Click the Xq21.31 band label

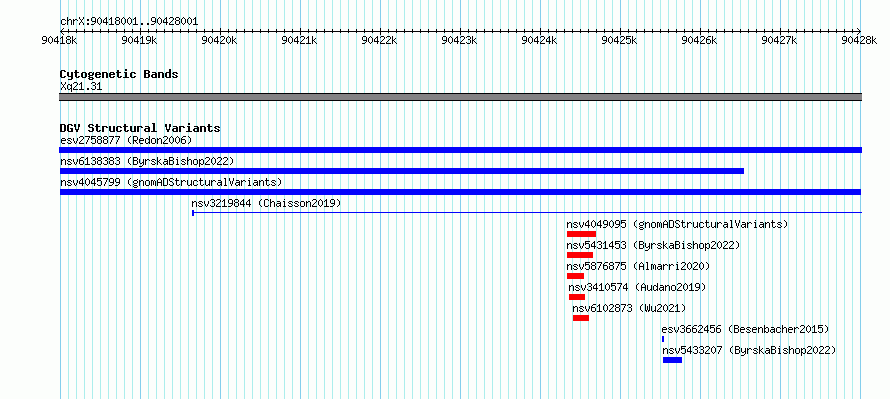coord(81,86)
